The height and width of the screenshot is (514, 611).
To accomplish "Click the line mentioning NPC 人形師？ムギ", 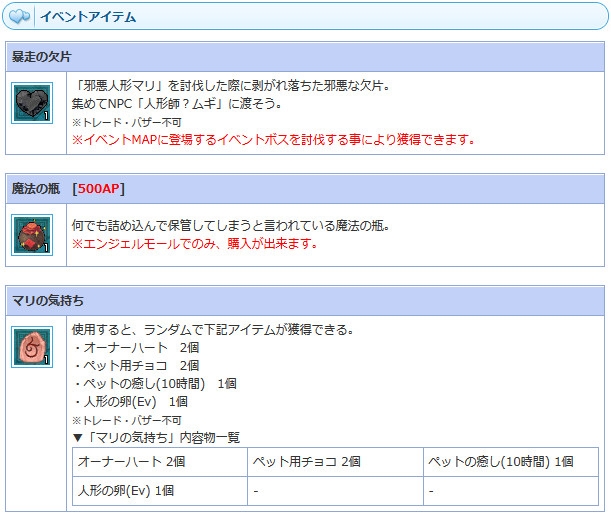I will click(177, 104).
